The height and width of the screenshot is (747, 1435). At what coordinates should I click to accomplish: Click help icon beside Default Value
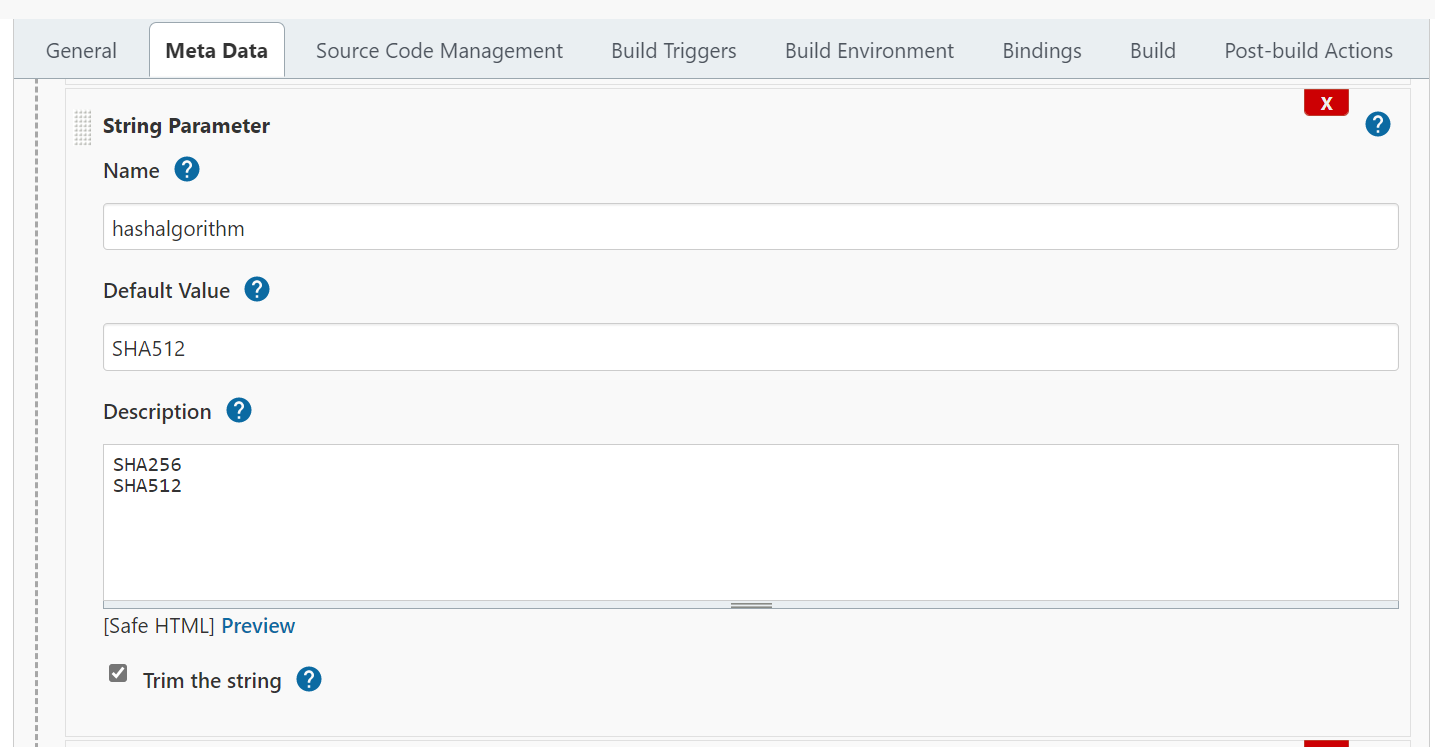[x=257, y=290]
